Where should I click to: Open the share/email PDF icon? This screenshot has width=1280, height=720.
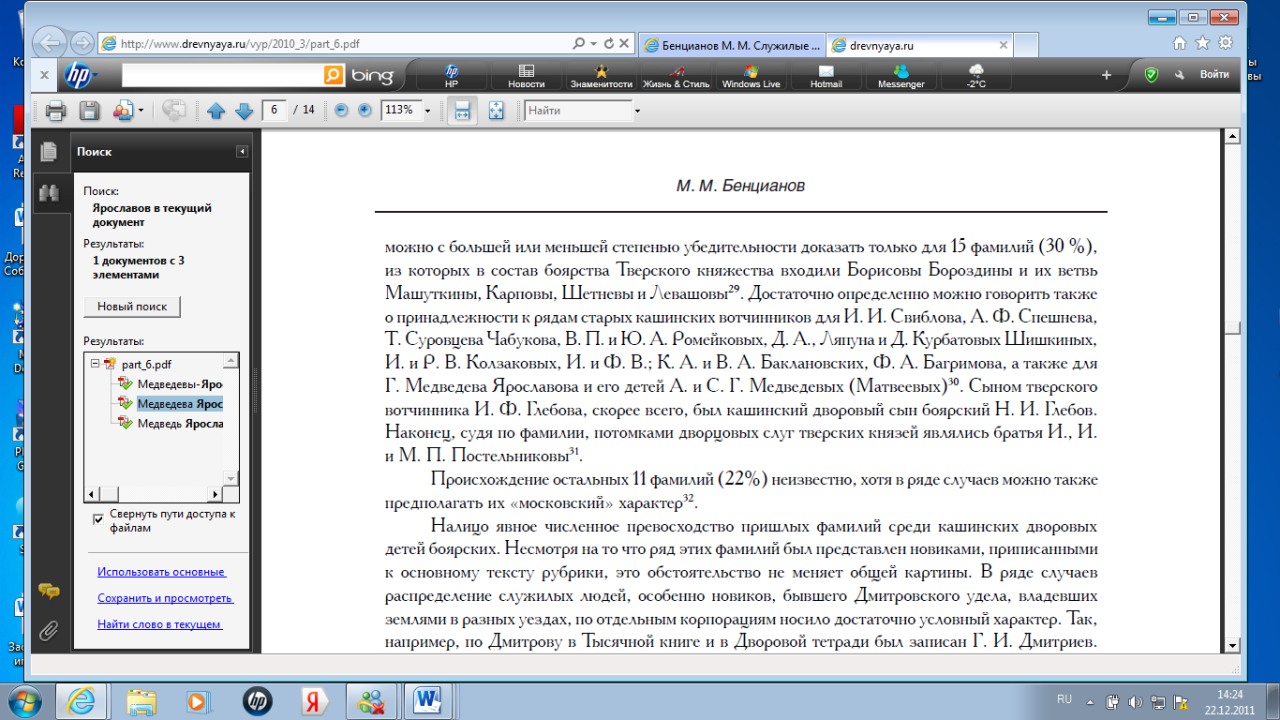124,111
